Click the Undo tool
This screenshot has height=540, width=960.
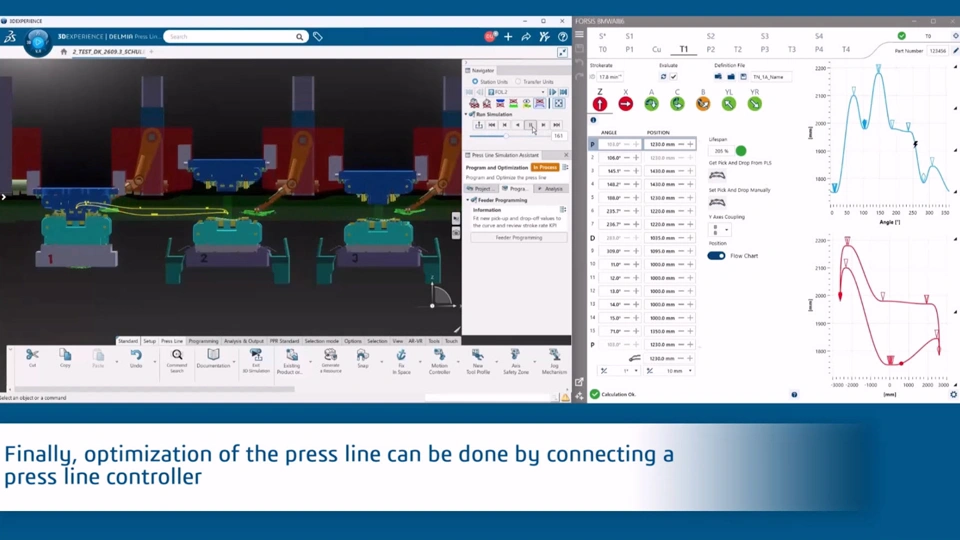click(x=136, y=358)
